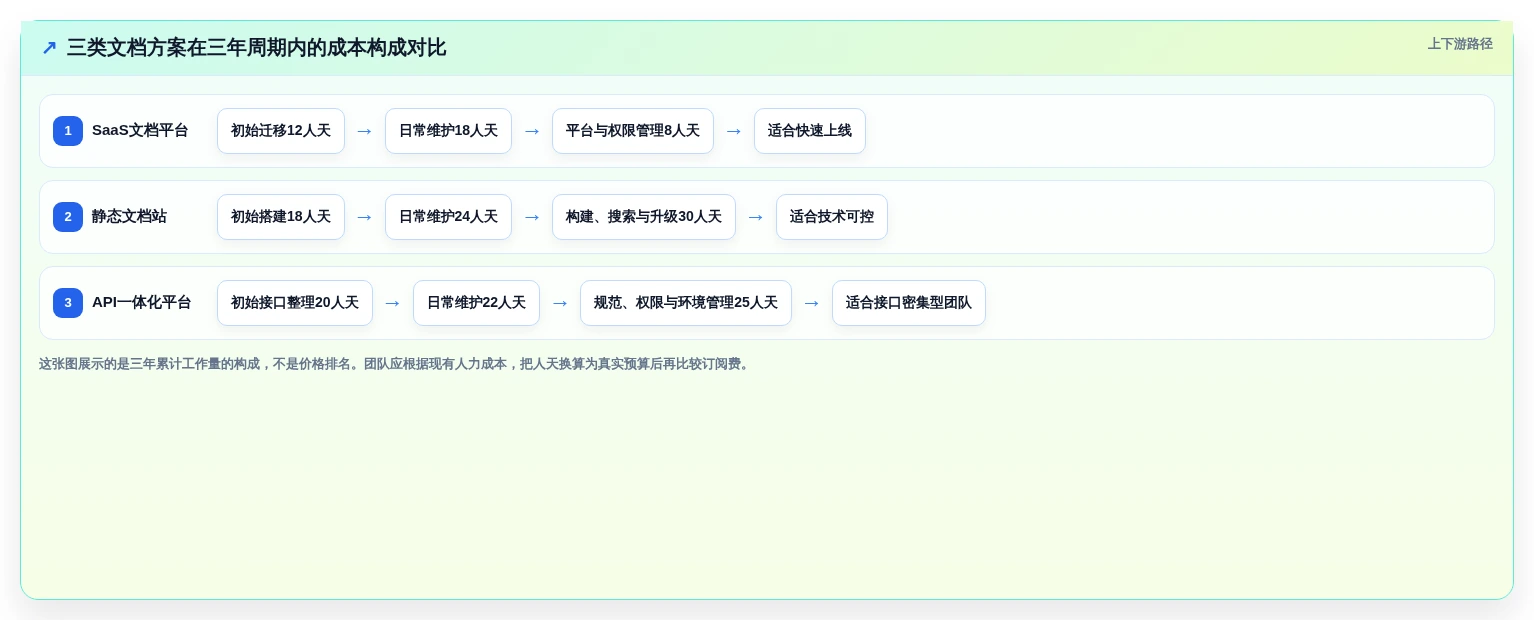This screenshot has height=620, width=1534.
Task: Select the 静态文档站 row label
Action: 129,217
